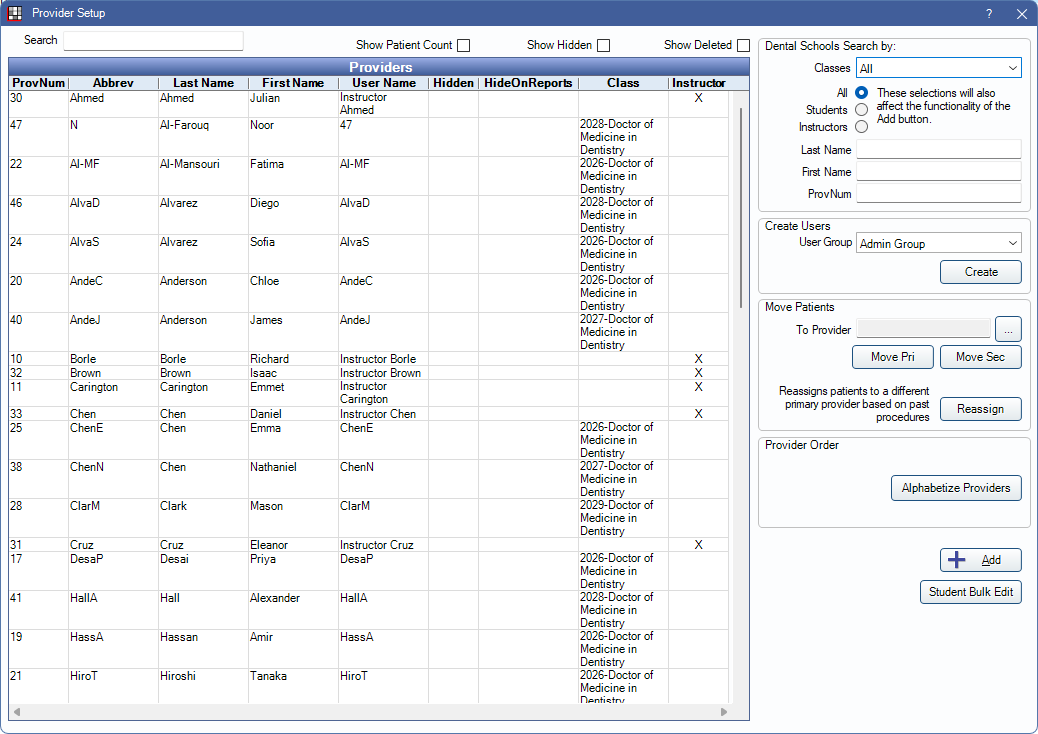The image size is (1038, 734).
Task: Toggle the Show Hidden checkbox
Action: 603,45
